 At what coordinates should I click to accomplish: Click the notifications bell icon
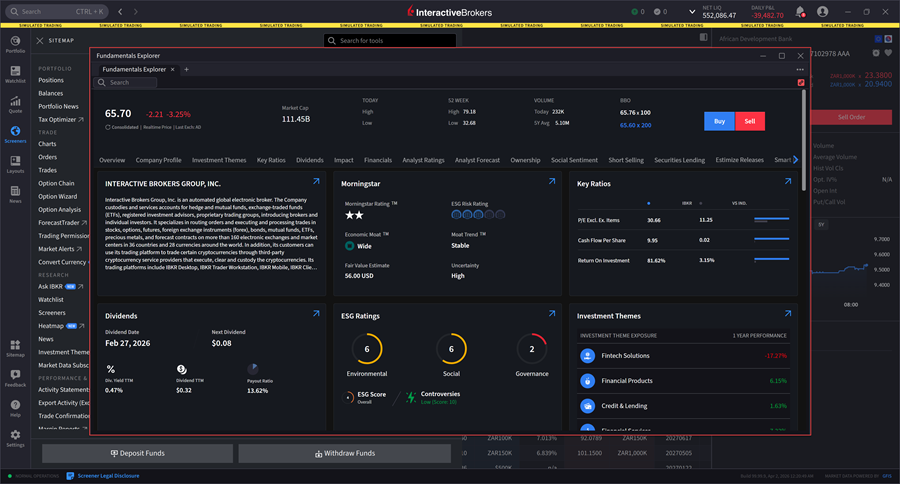click(x=800, y=12)
